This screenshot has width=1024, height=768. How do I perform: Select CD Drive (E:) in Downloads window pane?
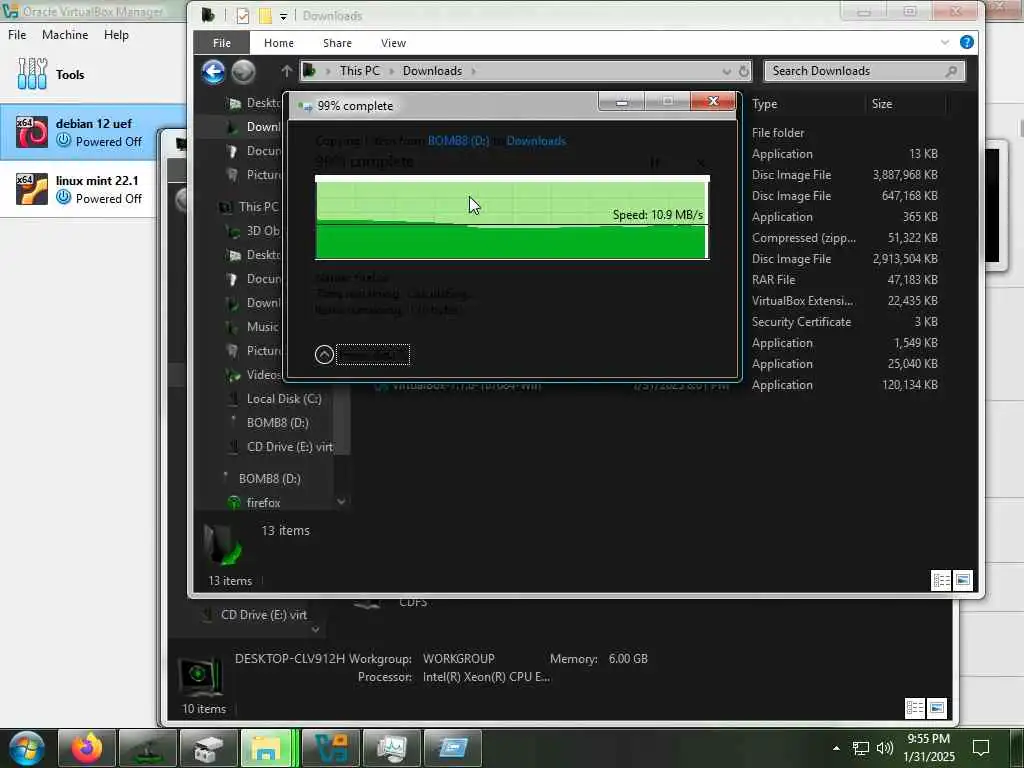click(289, 447)
